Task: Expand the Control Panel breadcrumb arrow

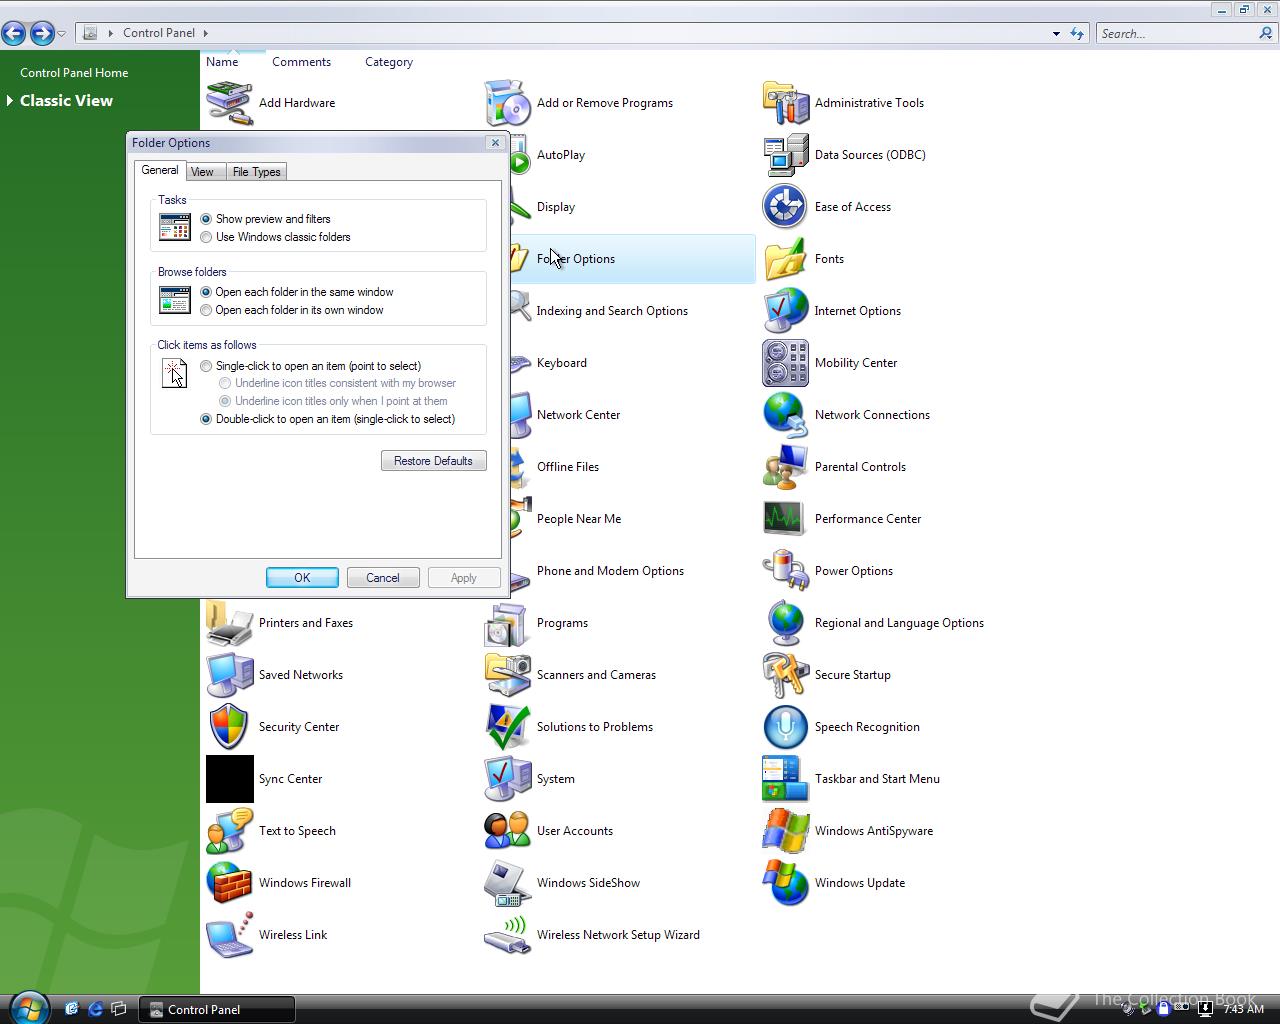Action: 206,33
